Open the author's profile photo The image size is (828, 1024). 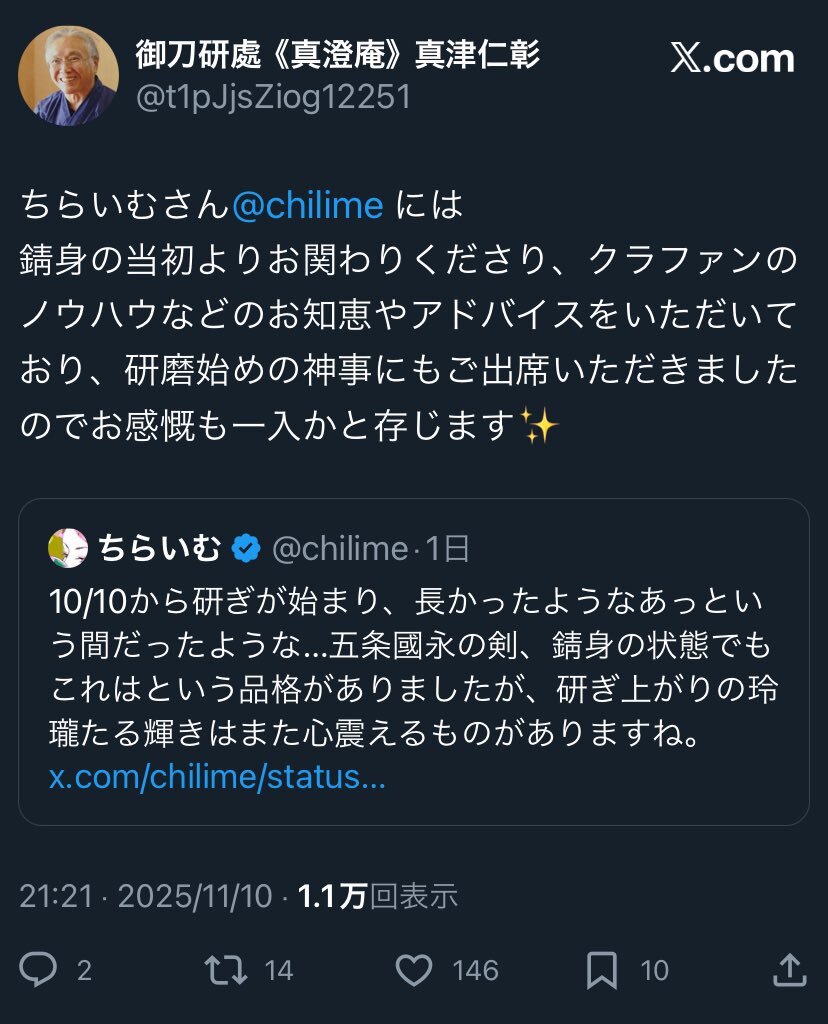(68, 76)
